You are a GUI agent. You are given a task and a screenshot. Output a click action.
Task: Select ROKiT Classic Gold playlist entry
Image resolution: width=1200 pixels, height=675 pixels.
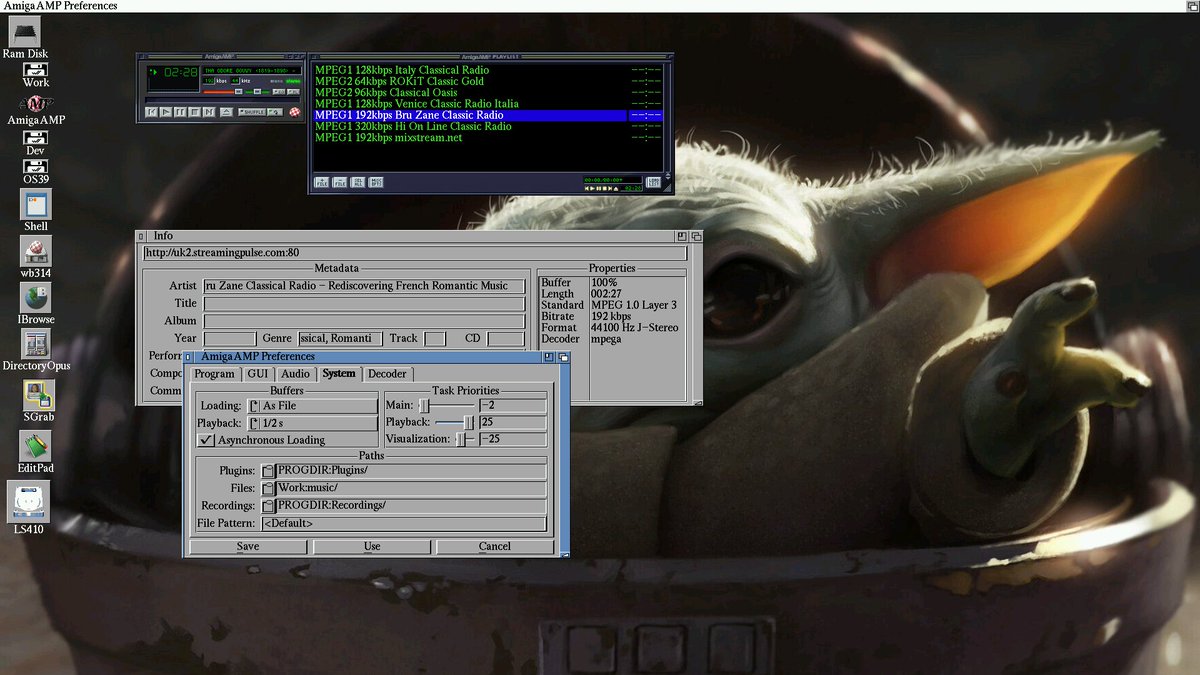point(488,81)
